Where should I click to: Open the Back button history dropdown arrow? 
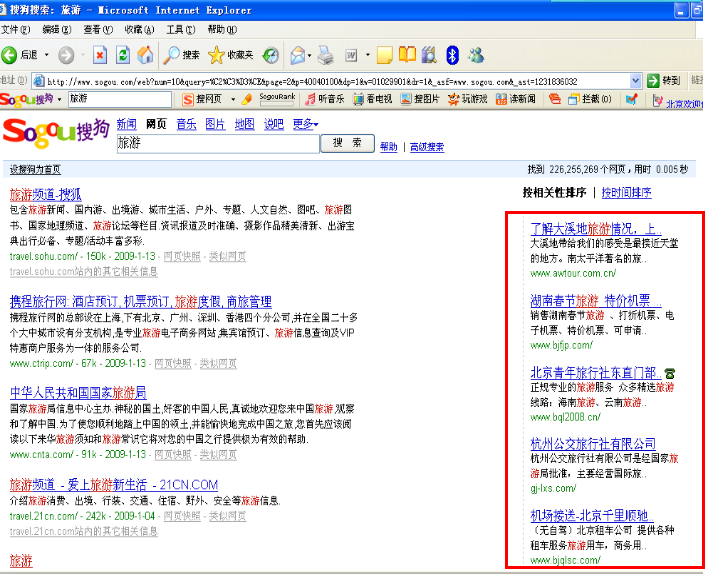tap(46, 55)
